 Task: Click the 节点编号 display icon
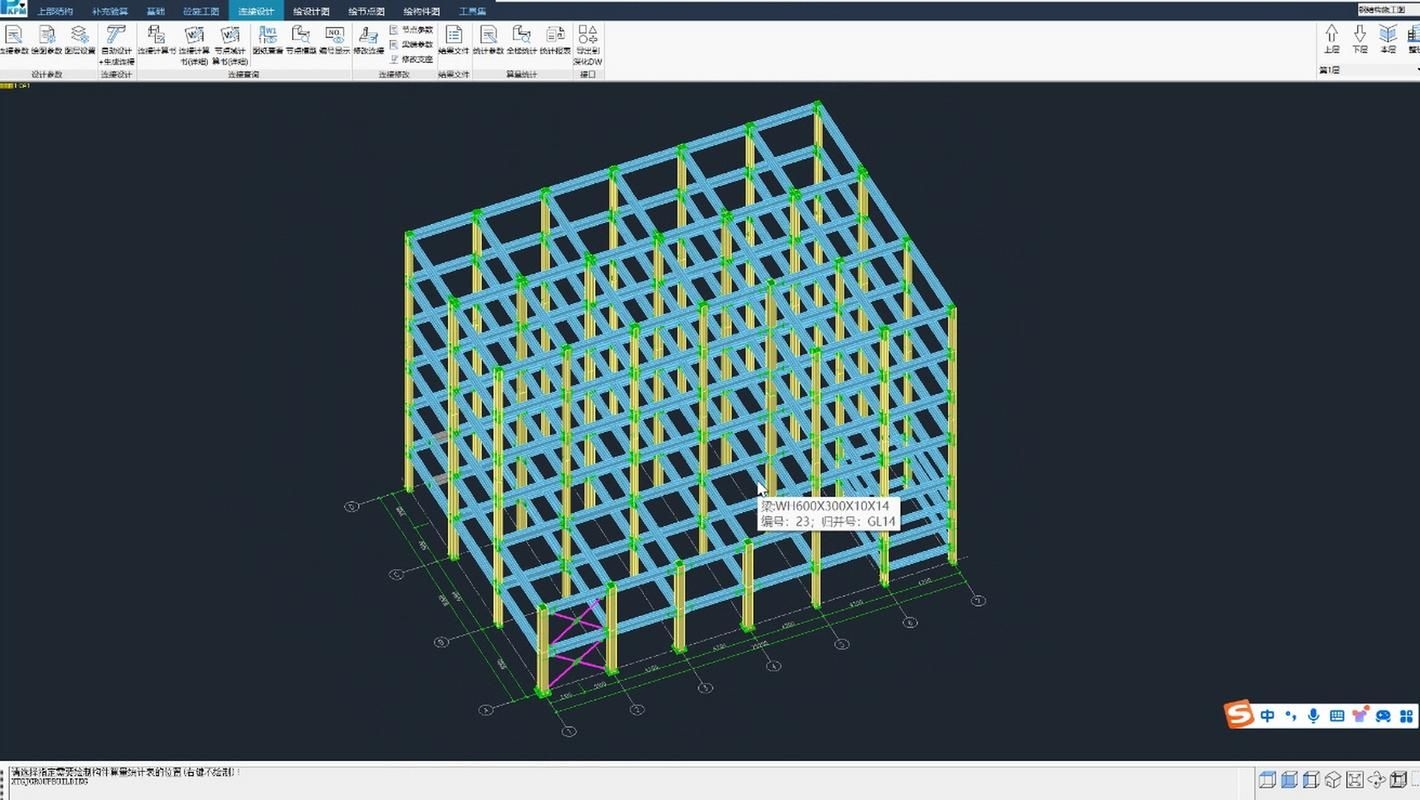click(x=335, y=39)
